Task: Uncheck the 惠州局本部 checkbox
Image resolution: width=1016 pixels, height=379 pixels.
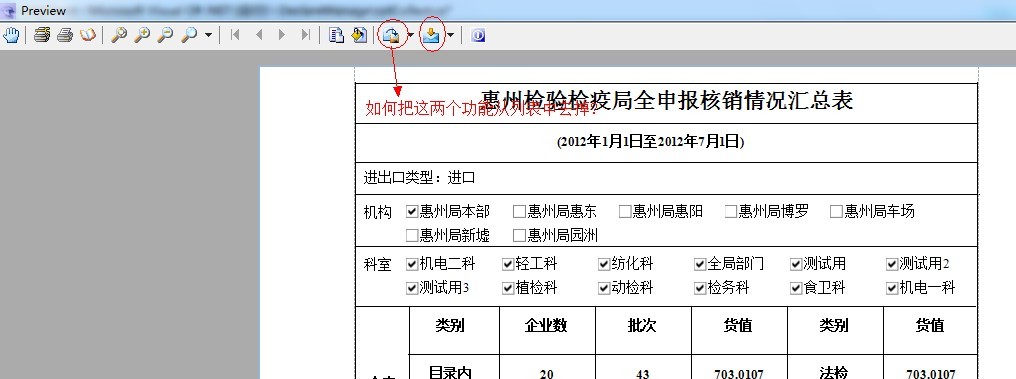Action: [x=411, y=211]
